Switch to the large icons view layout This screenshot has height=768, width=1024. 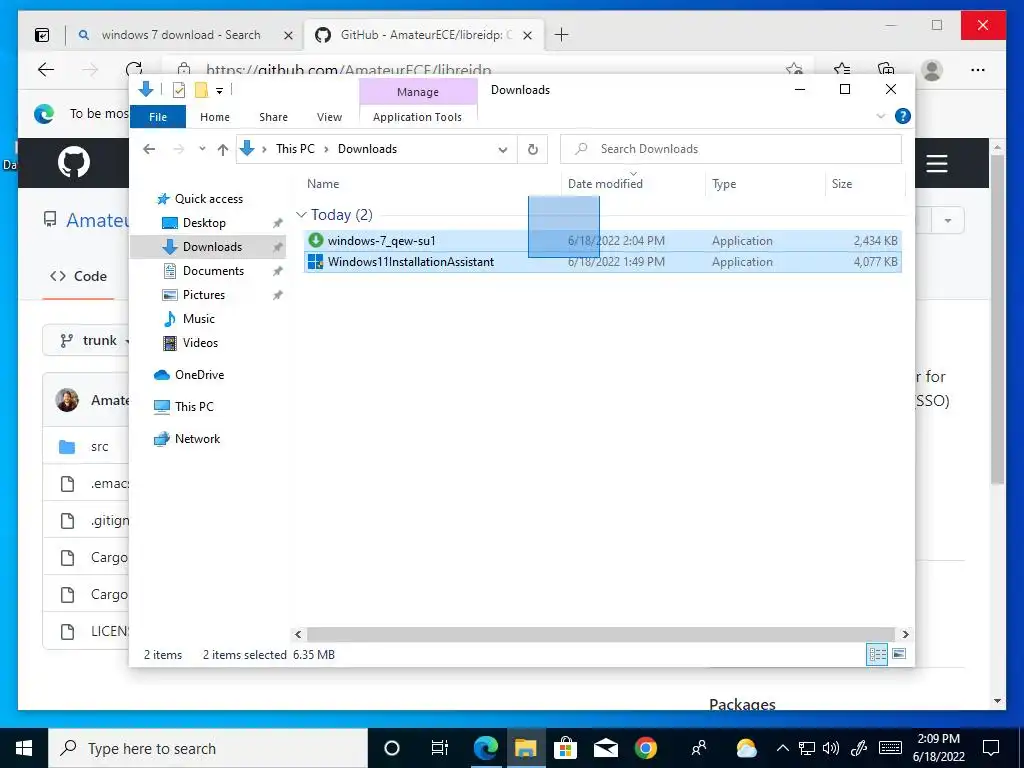coord(899,654)
